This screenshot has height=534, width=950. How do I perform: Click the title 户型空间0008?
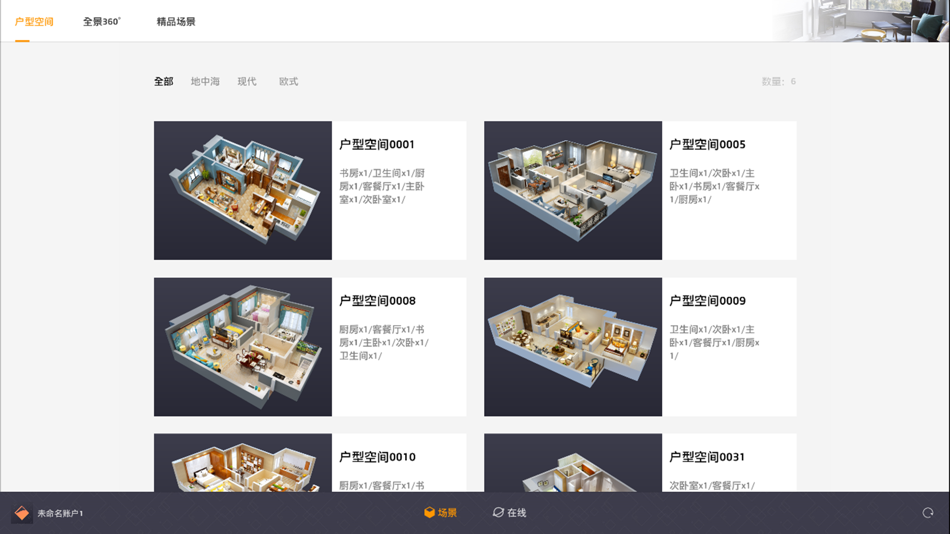click(x=377, y=301)
